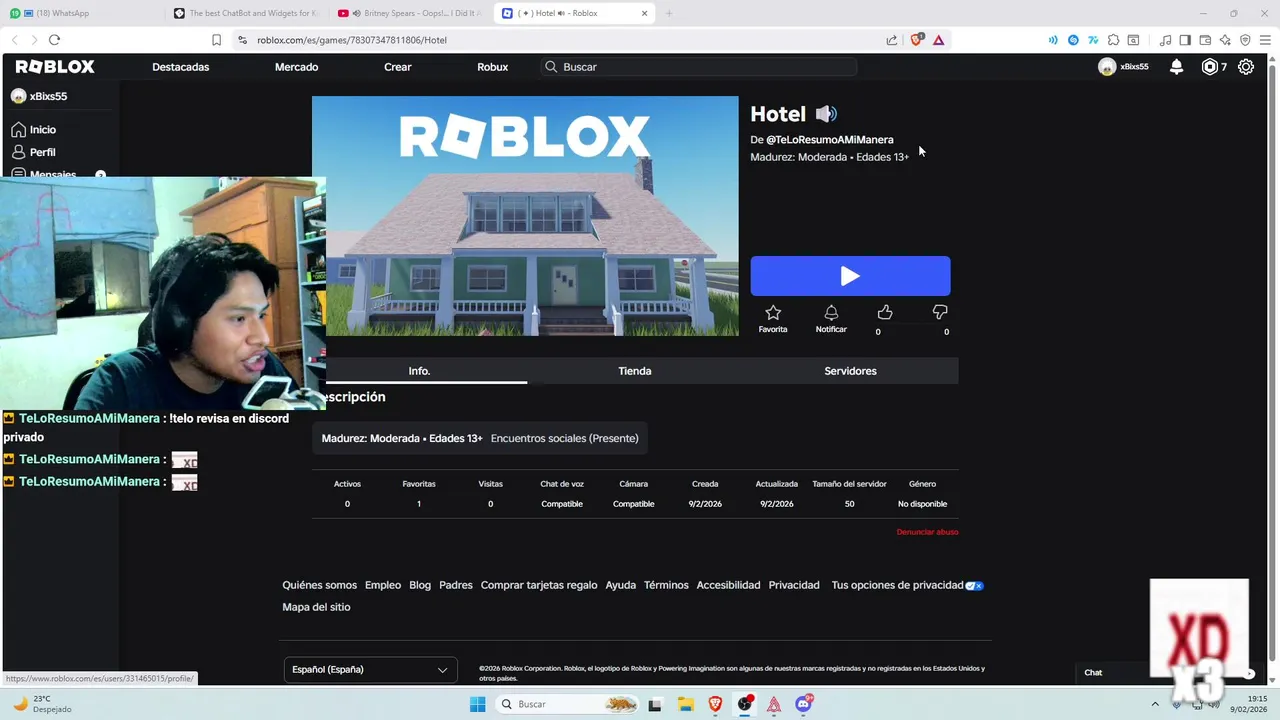
Task: Click the Hotel game thumbnail image
Action: 525,216
